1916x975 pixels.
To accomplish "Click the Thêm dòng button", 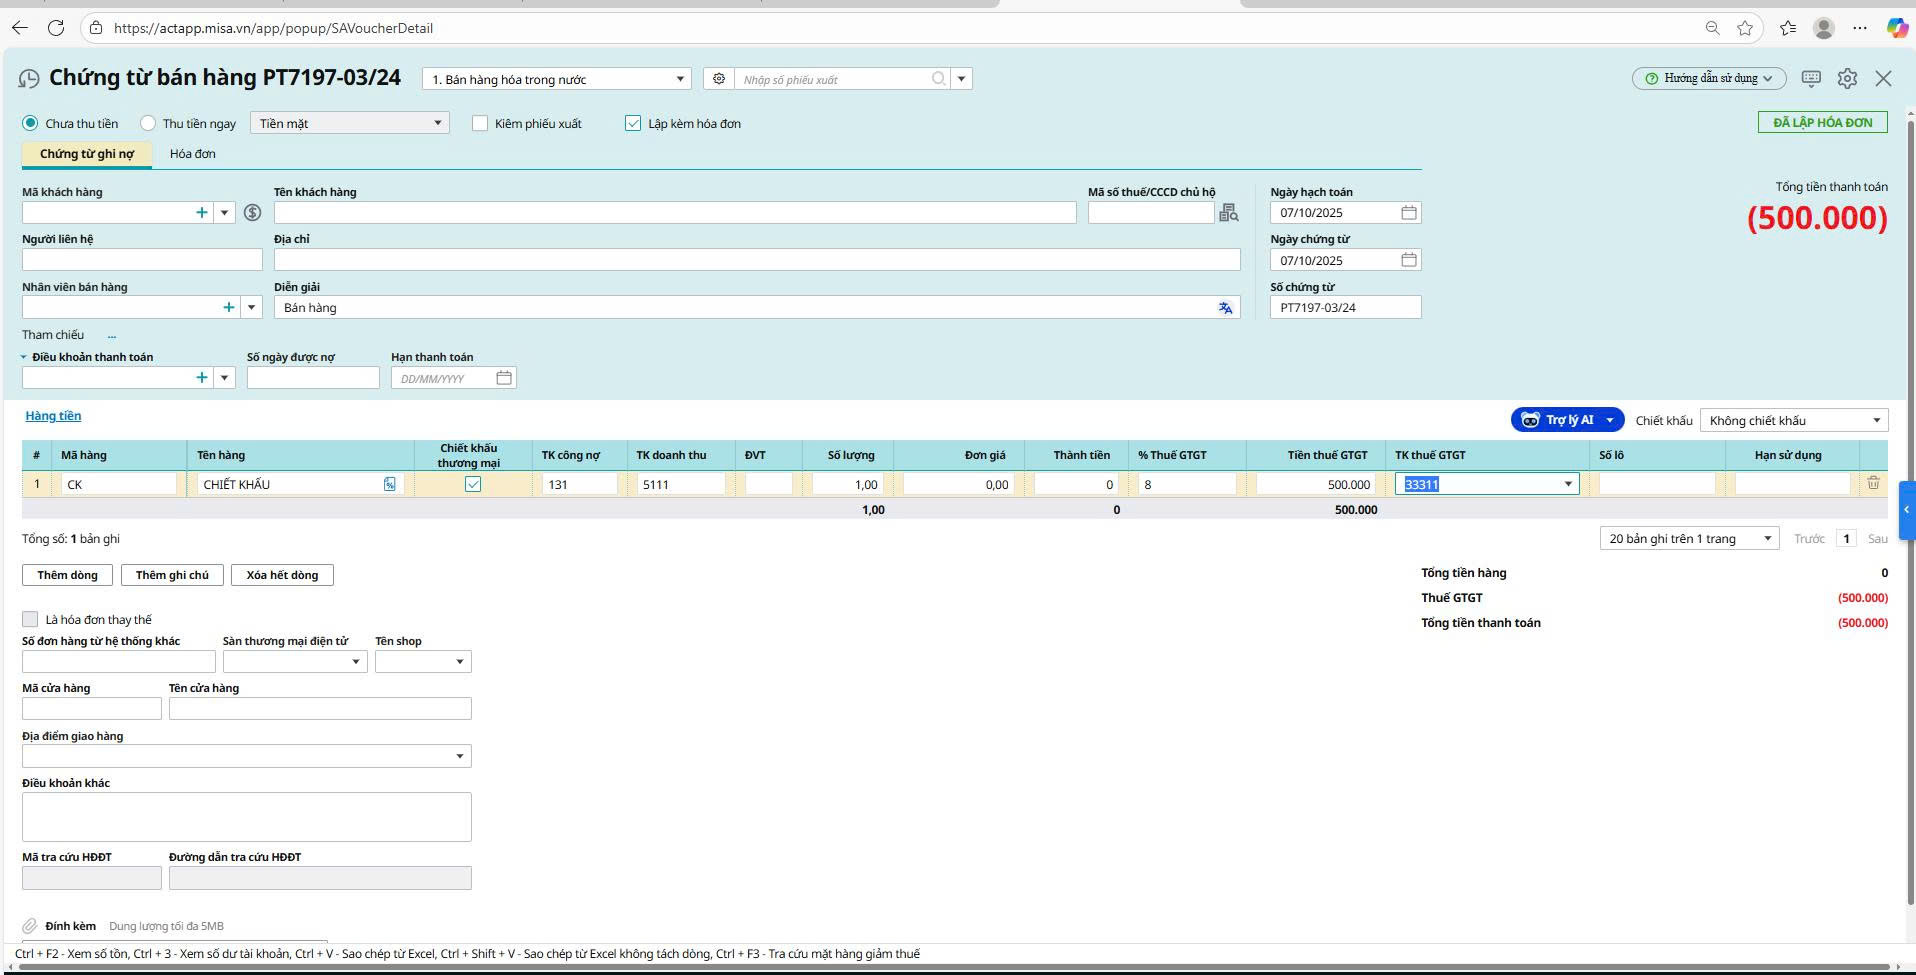I will [x=67, y=575].
